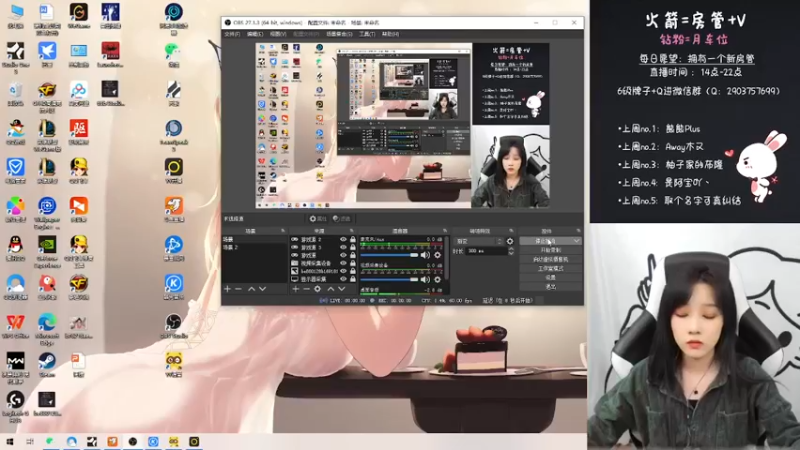Viewport: 800px width, 450px height.
Task: Move the selected scene down
Action: coord(262,289)
